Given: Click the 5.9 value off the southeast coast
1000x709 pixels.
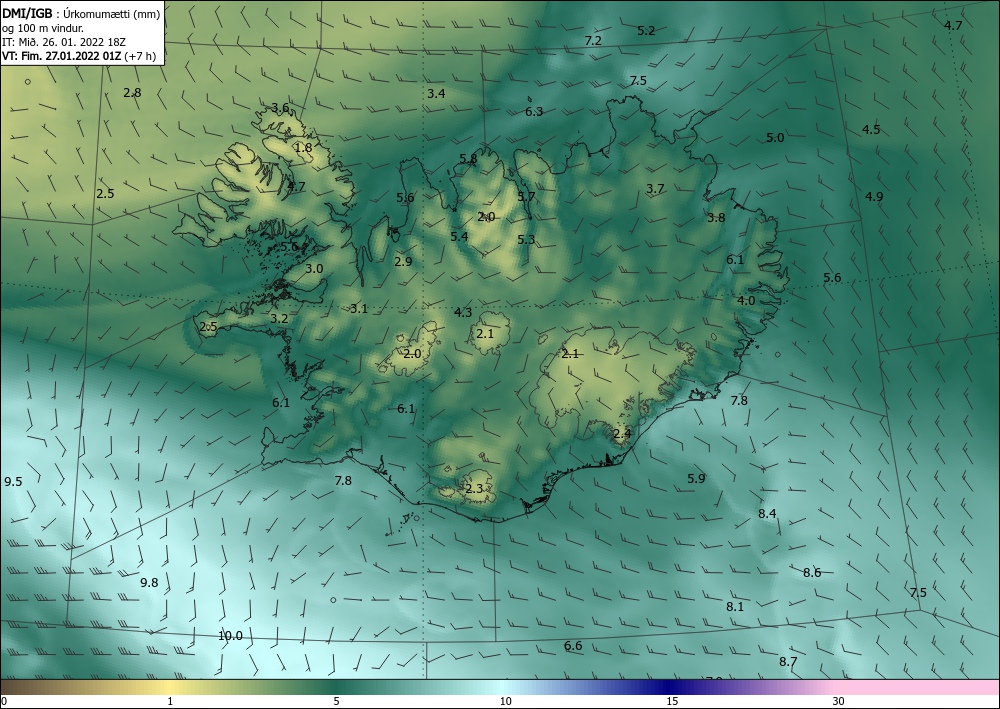Looking at the screenshot, I should click(696, 478).
